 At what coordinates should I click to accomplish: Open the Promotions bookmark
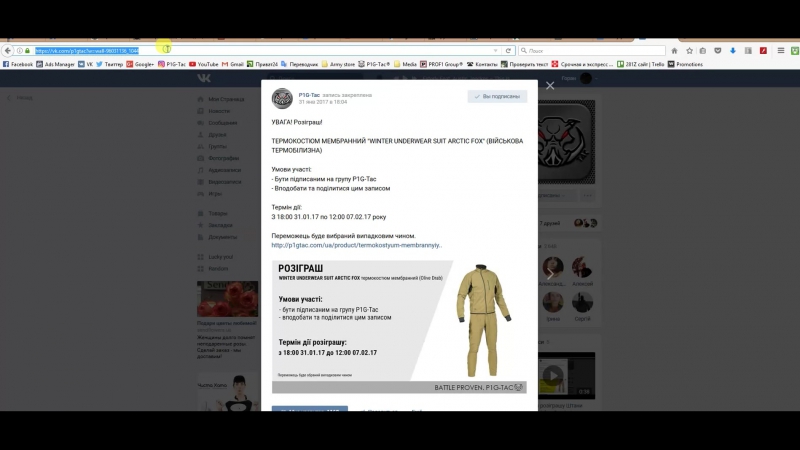tap(685, 64)
